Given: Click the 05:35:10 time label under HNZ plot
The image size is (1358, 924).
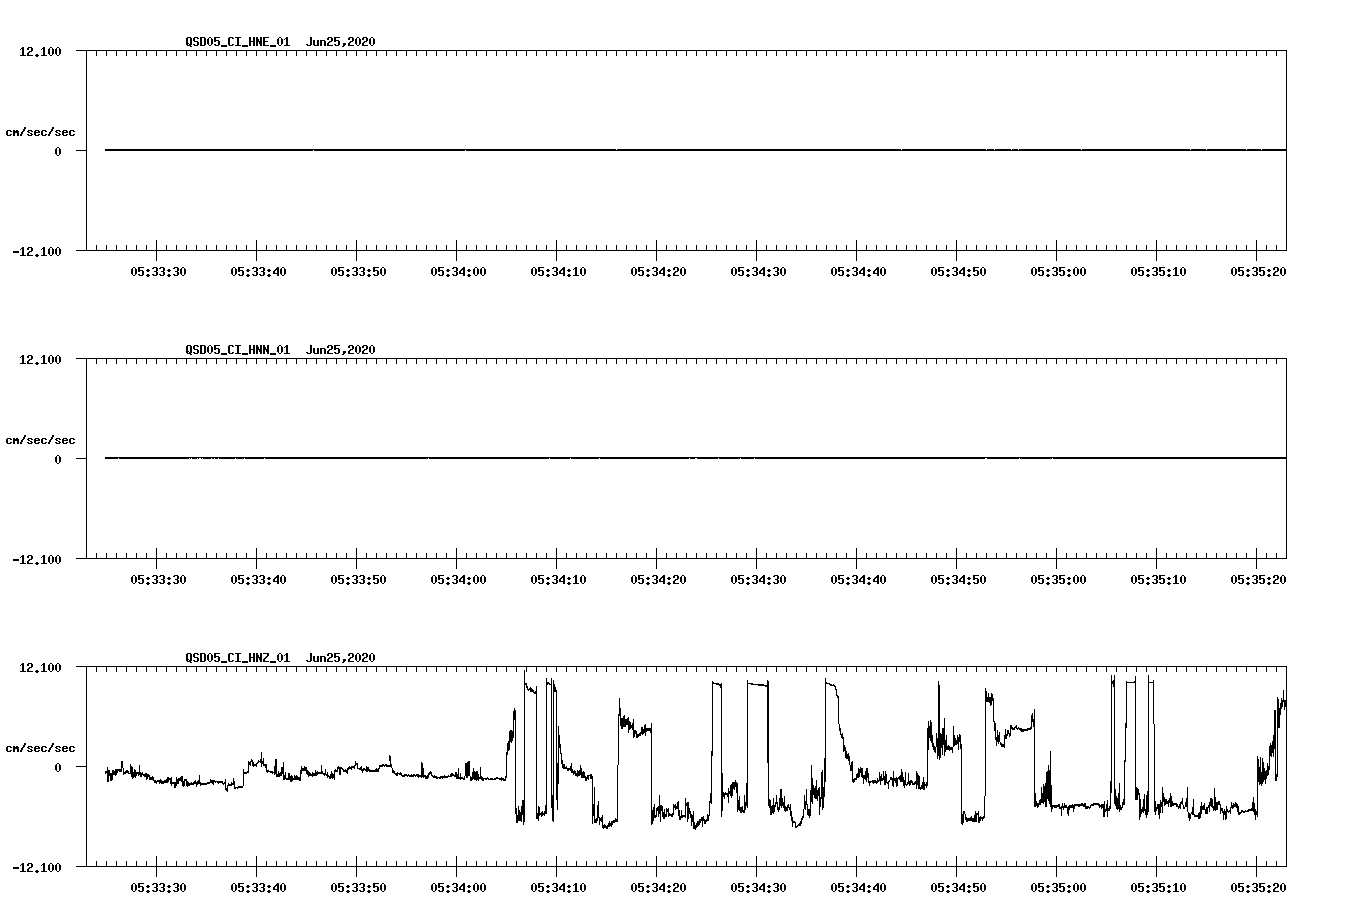Looking at the screenshot, I should [x=1158, y=888].
